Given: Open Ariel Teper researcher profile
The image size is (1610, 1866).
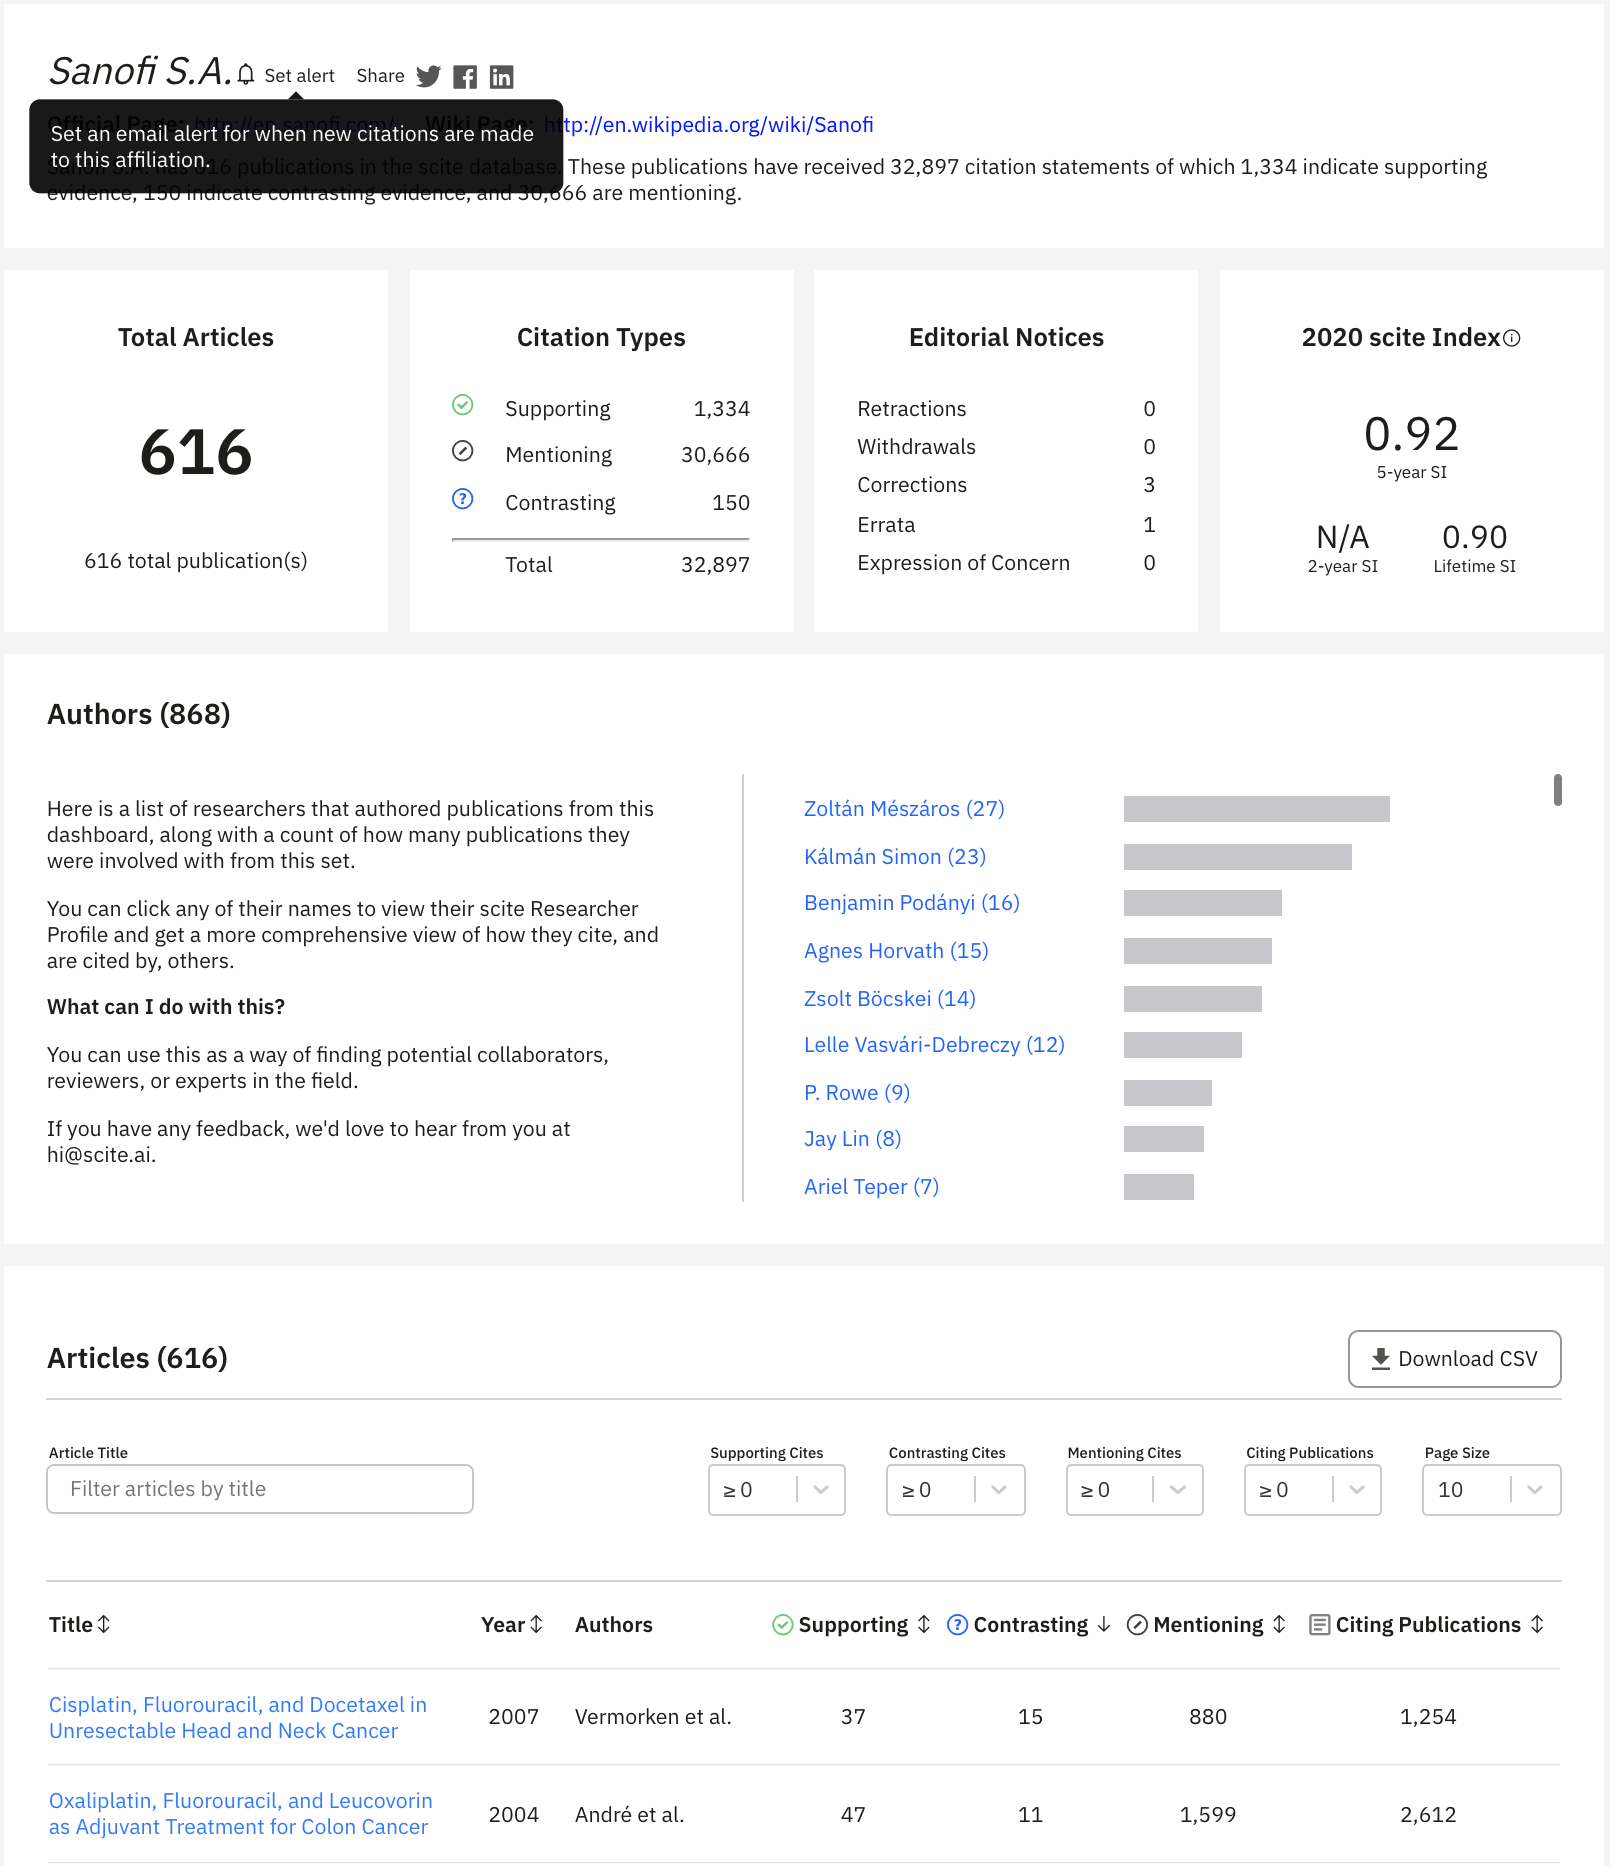Looking at the screenshot, I should pos(872,1187).
